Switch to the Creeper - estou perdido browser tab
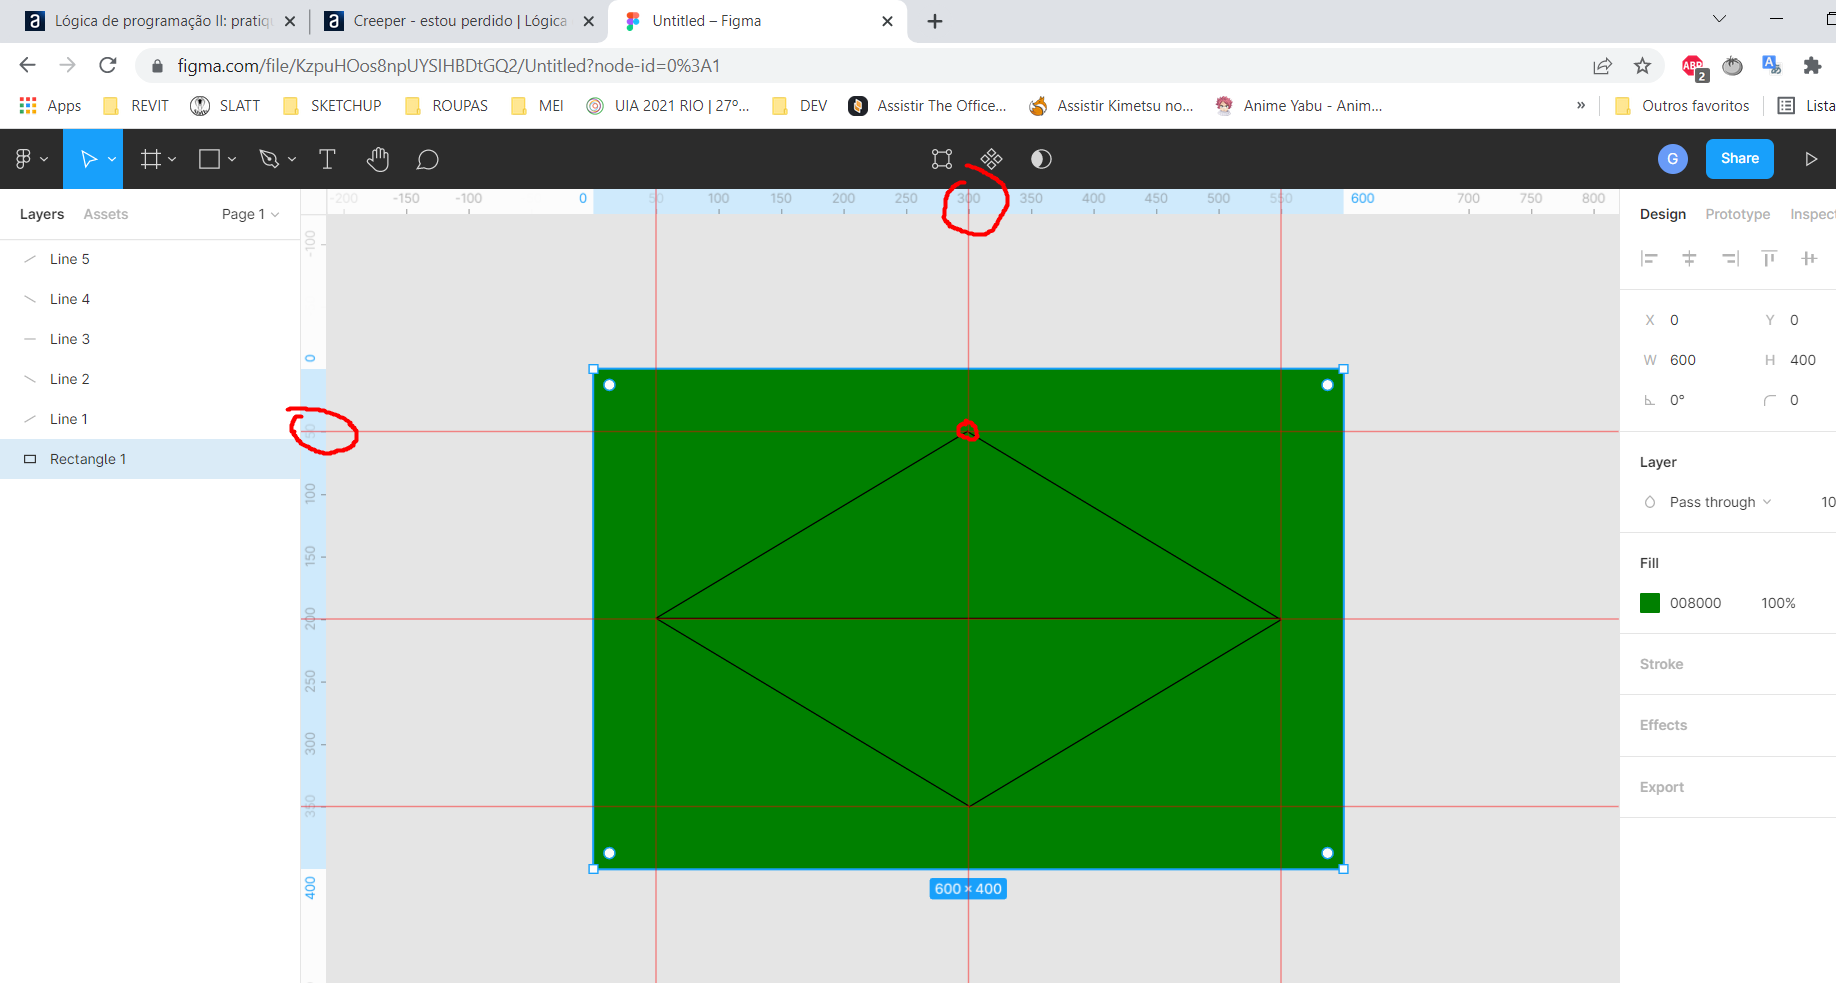This screenshot has height=983, width=1836. (x=460, y=21)
